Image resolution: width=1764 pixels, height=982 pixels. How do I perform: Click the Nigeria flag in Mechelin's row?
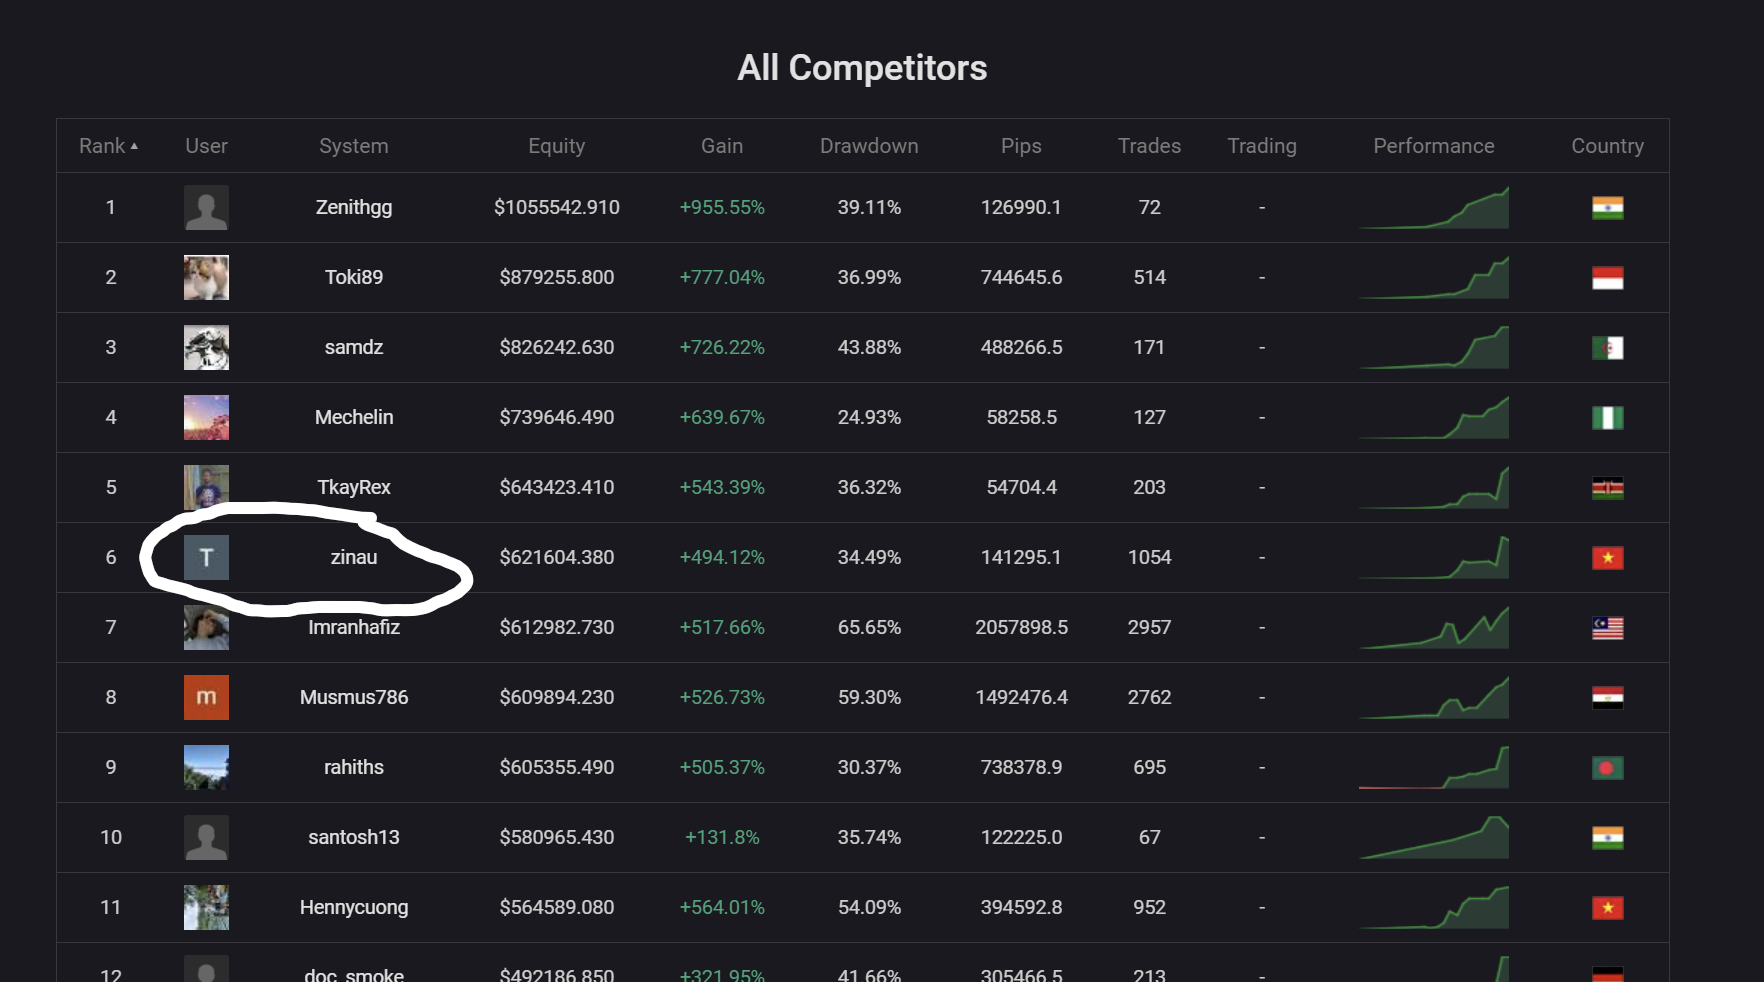point(1607,418)
